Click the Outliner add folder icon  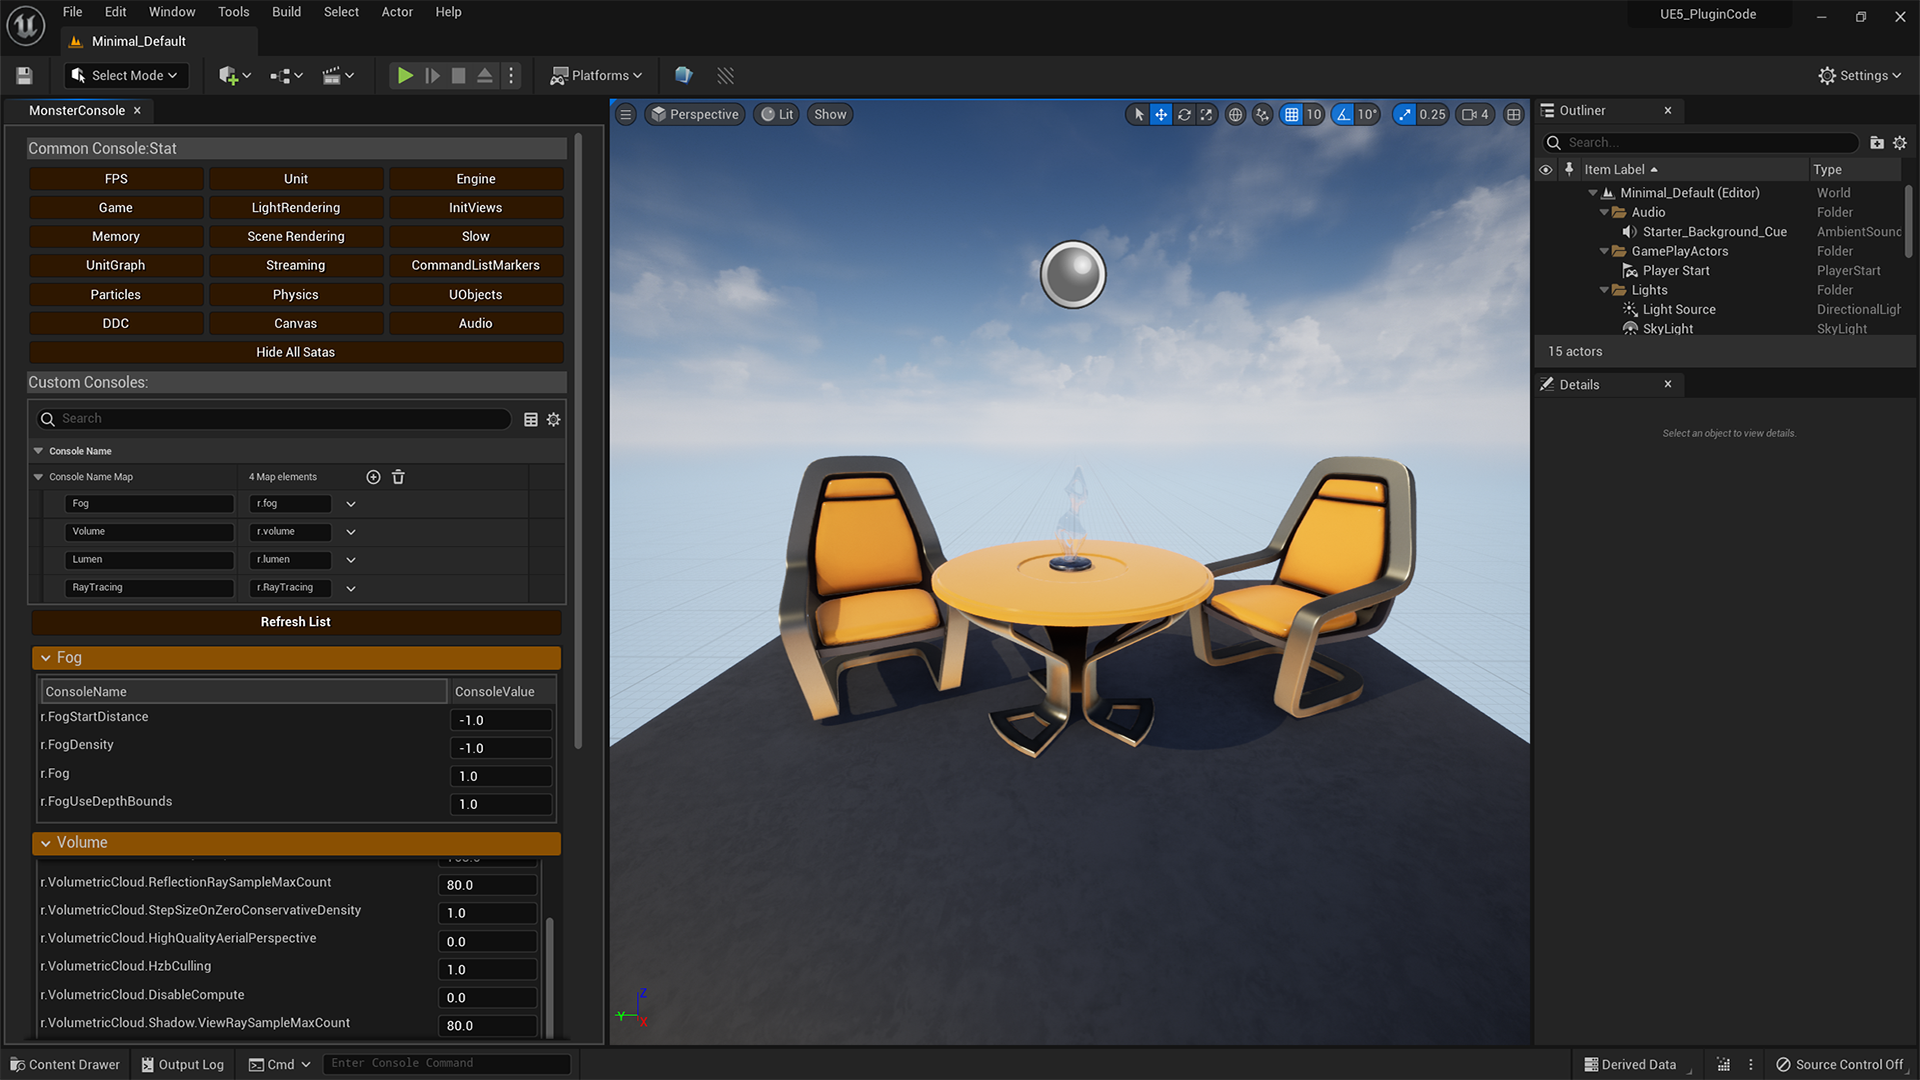pyautogui.click(x=1877, y=143)
